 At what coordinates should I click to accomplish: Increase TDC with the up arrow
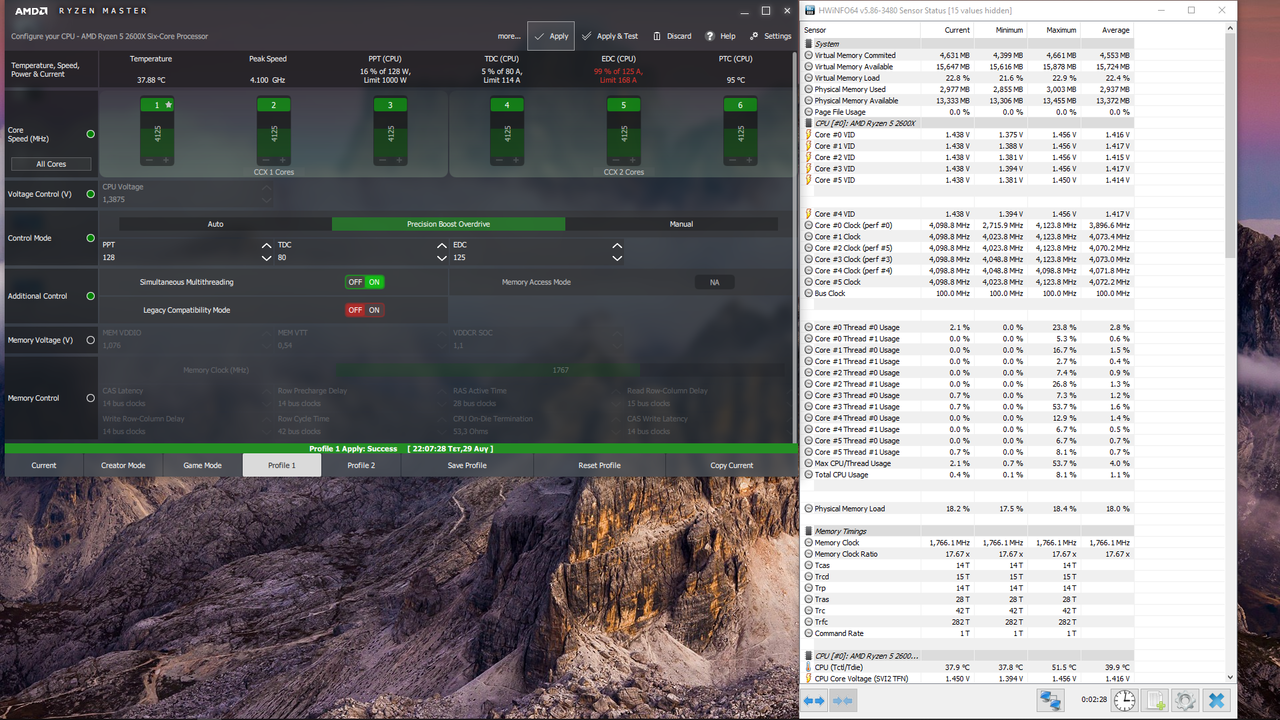(x=442, y=245)
